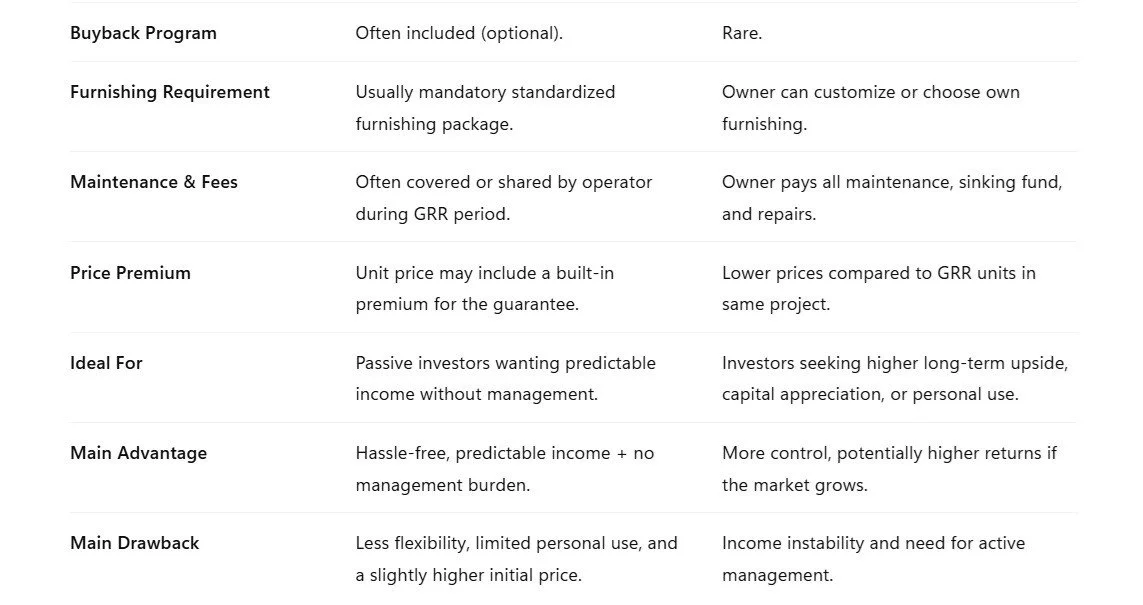
Task: Click the Buyback Program row label
Action: pos(143,33)
